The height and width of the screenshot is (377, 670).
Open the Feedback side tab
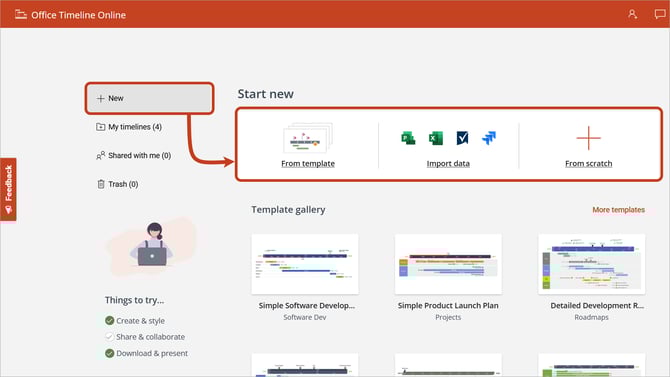9,189
